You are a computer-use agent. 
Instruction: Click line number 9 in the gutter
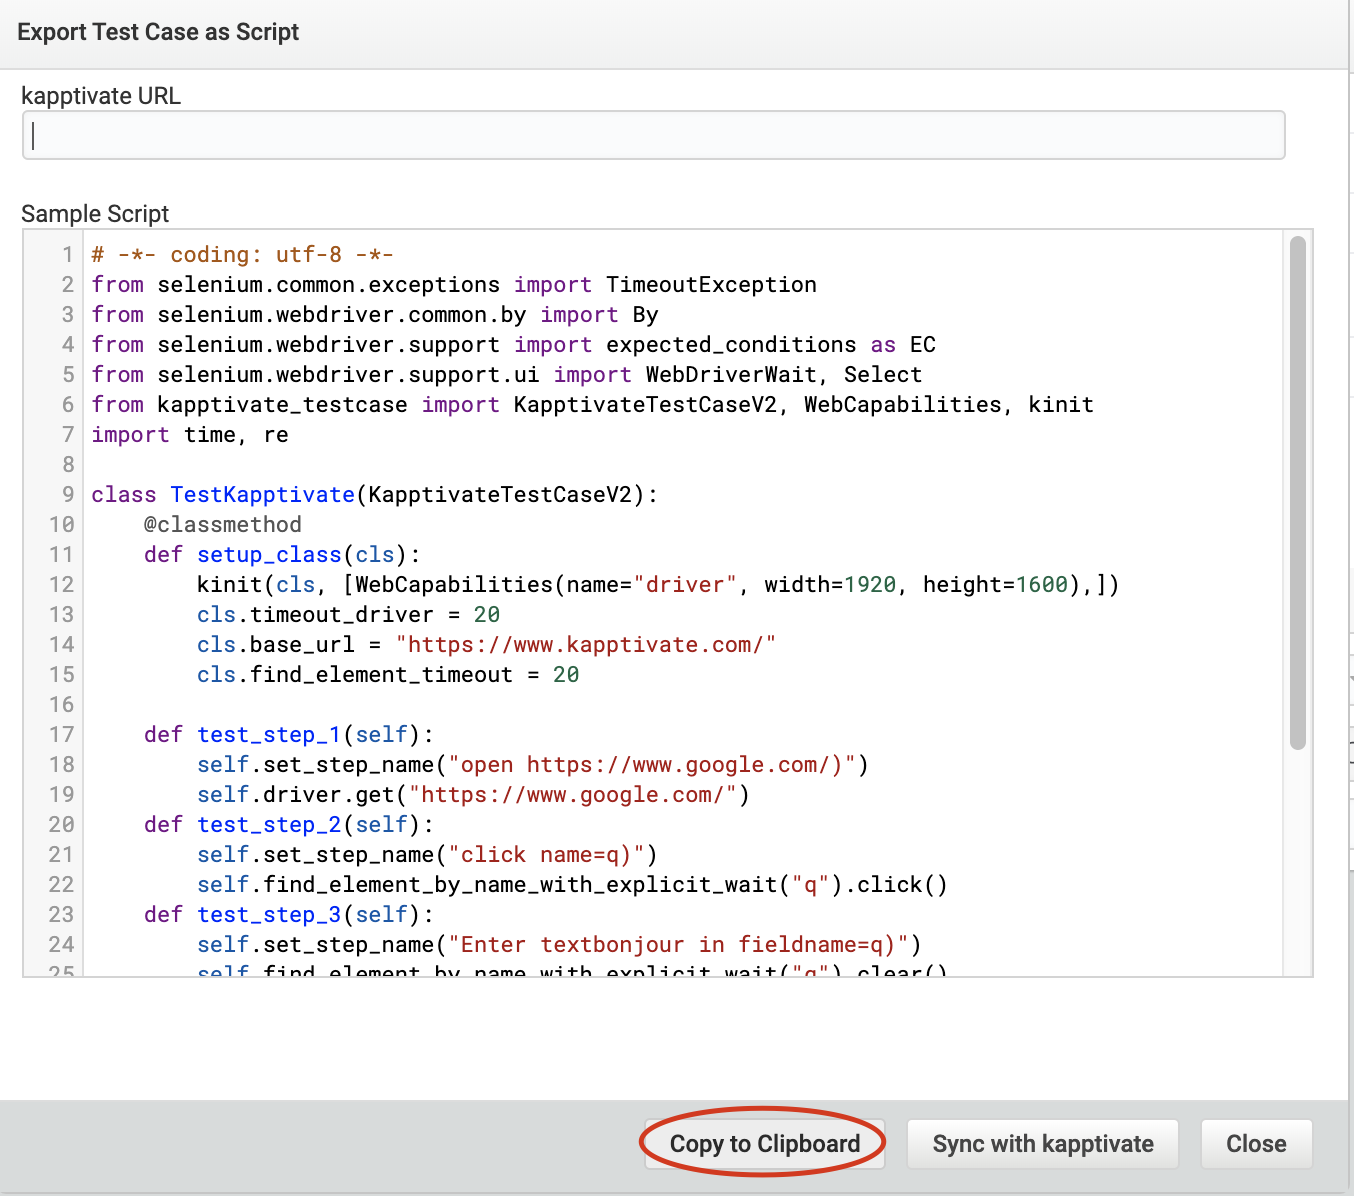pos(67,495)
